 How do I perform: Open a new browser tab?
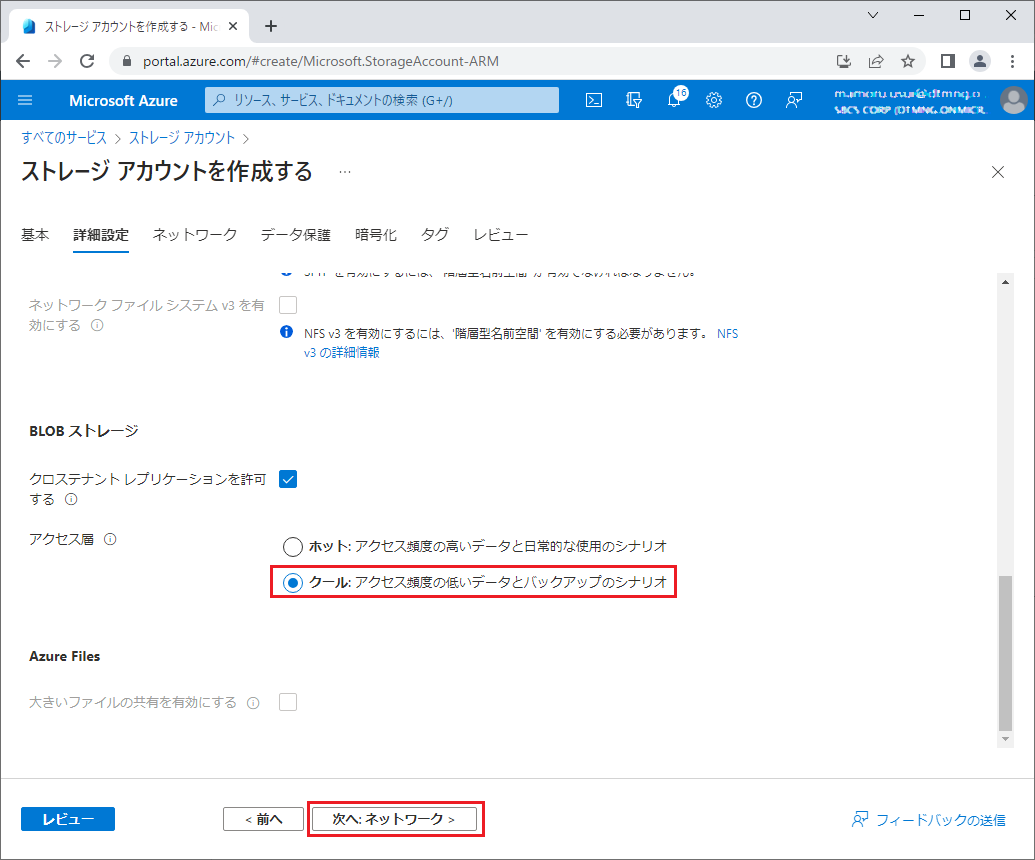(271, 26)
